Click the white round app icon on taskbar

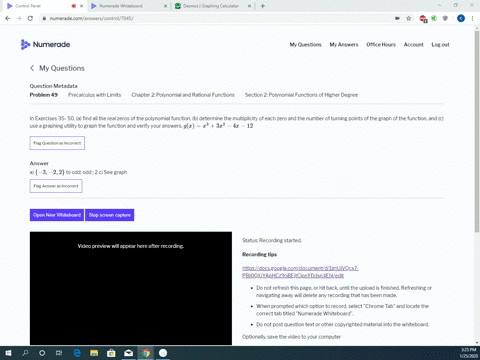point(163,353)
